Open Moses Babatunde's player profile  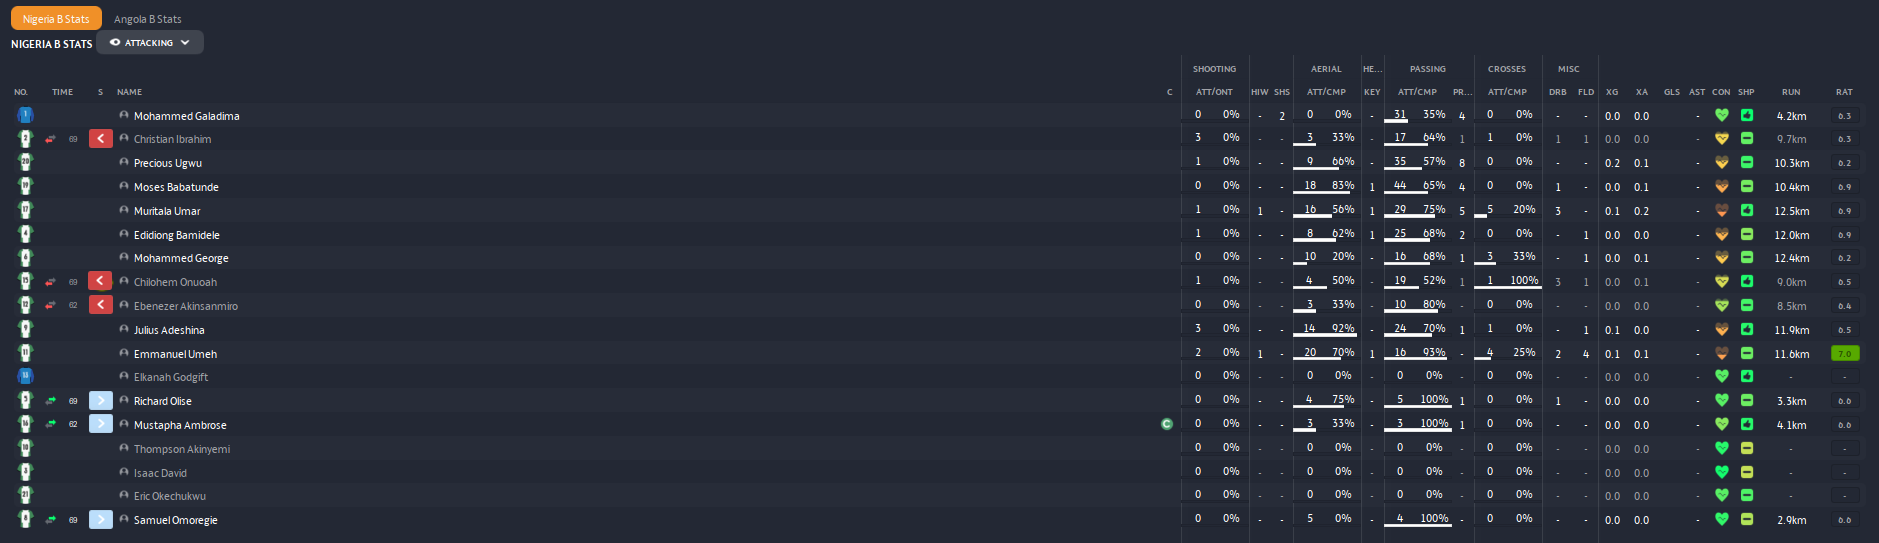click(x=176, y=187)
